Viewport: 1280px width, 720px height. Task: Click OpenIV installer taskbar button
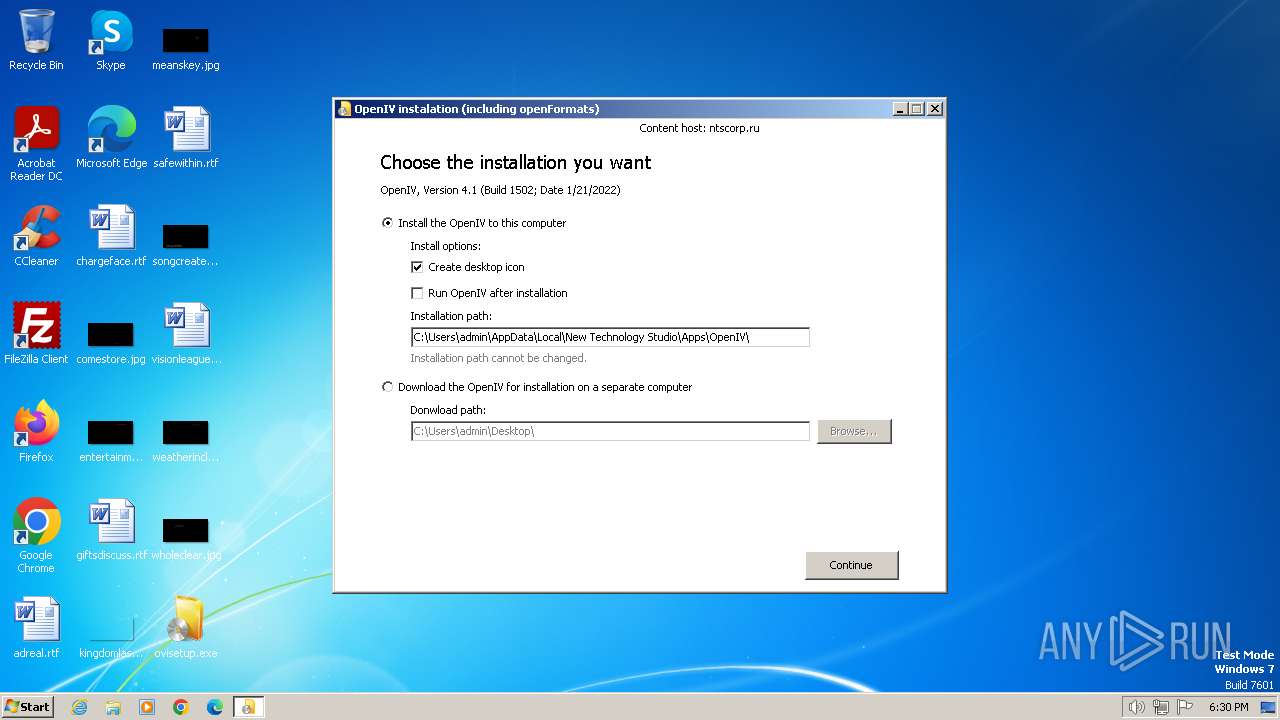248,707
